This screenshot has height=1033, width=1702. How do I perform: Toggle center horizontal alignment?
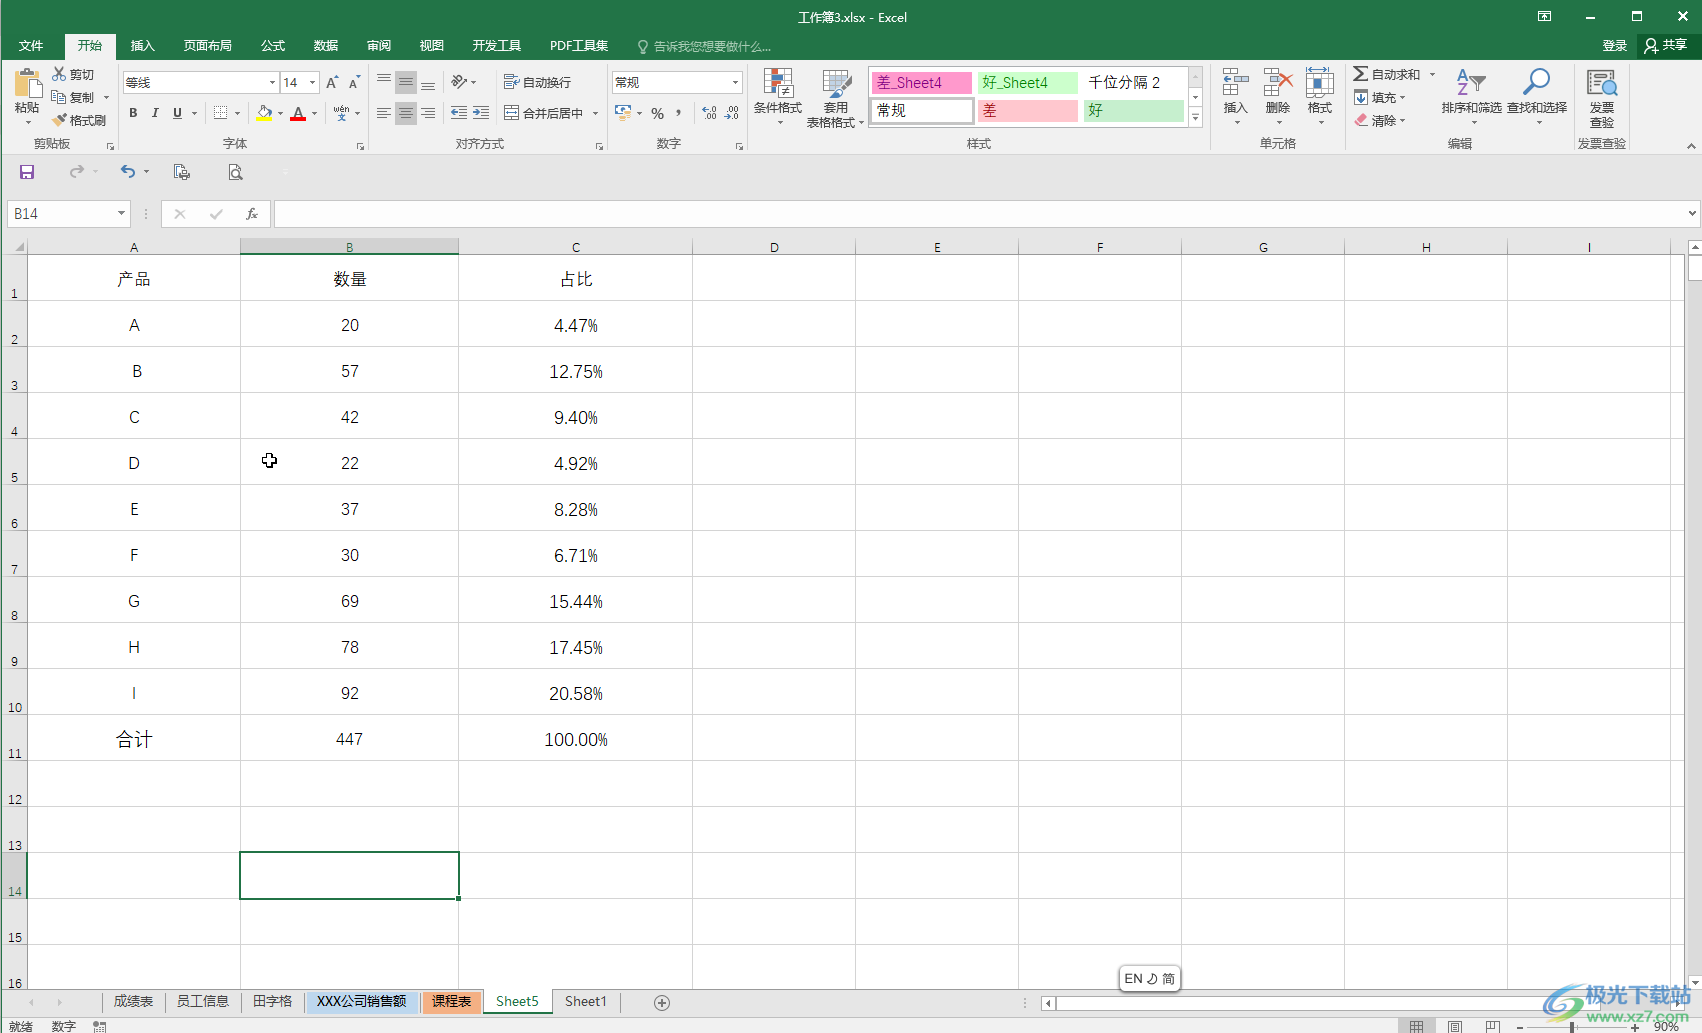405,113
